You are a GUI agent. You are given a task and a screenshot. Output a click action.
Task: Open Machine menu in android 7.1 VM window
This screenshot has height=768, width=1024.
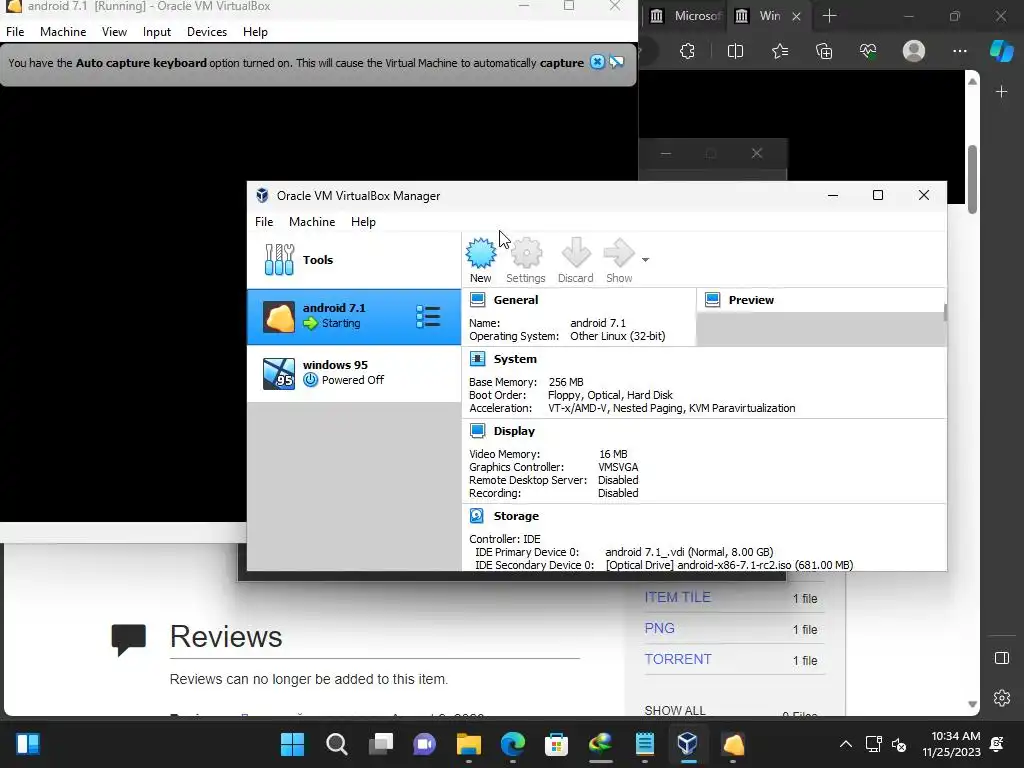coord(63,32)
